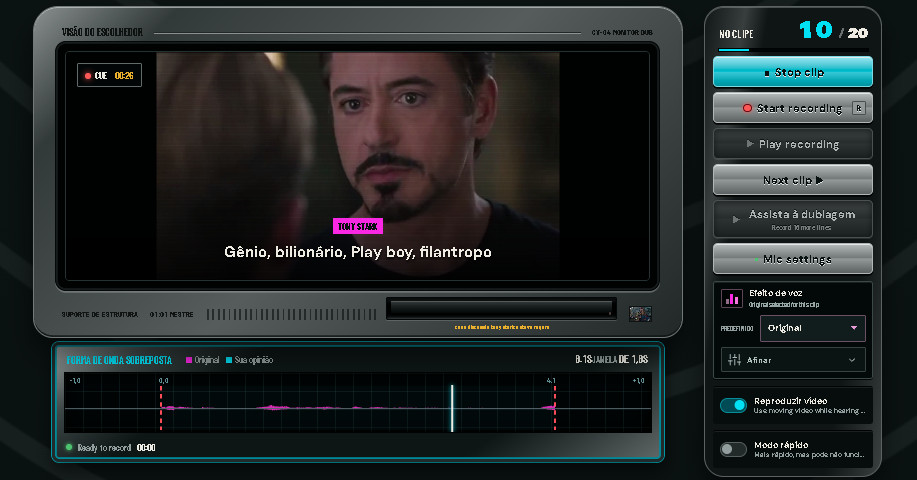The width and height of the screenshot is (917, 480).
Task: Click the SUPORTE DE ESTRUTURA label
Action: (100, 315)
